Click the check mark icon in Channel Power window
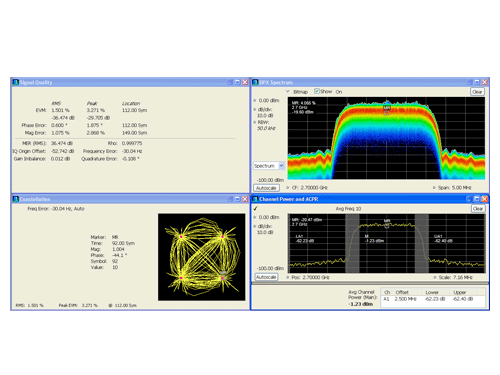 pyautogui.click(x=255, y=209)
